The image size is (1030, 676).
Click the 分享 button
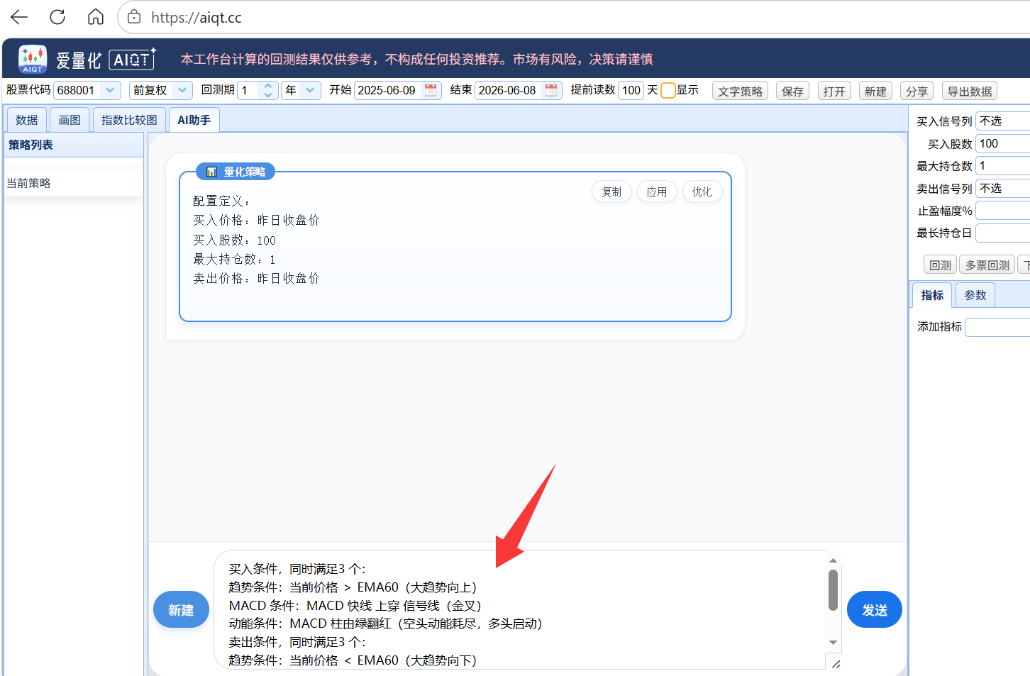[917, 91]
